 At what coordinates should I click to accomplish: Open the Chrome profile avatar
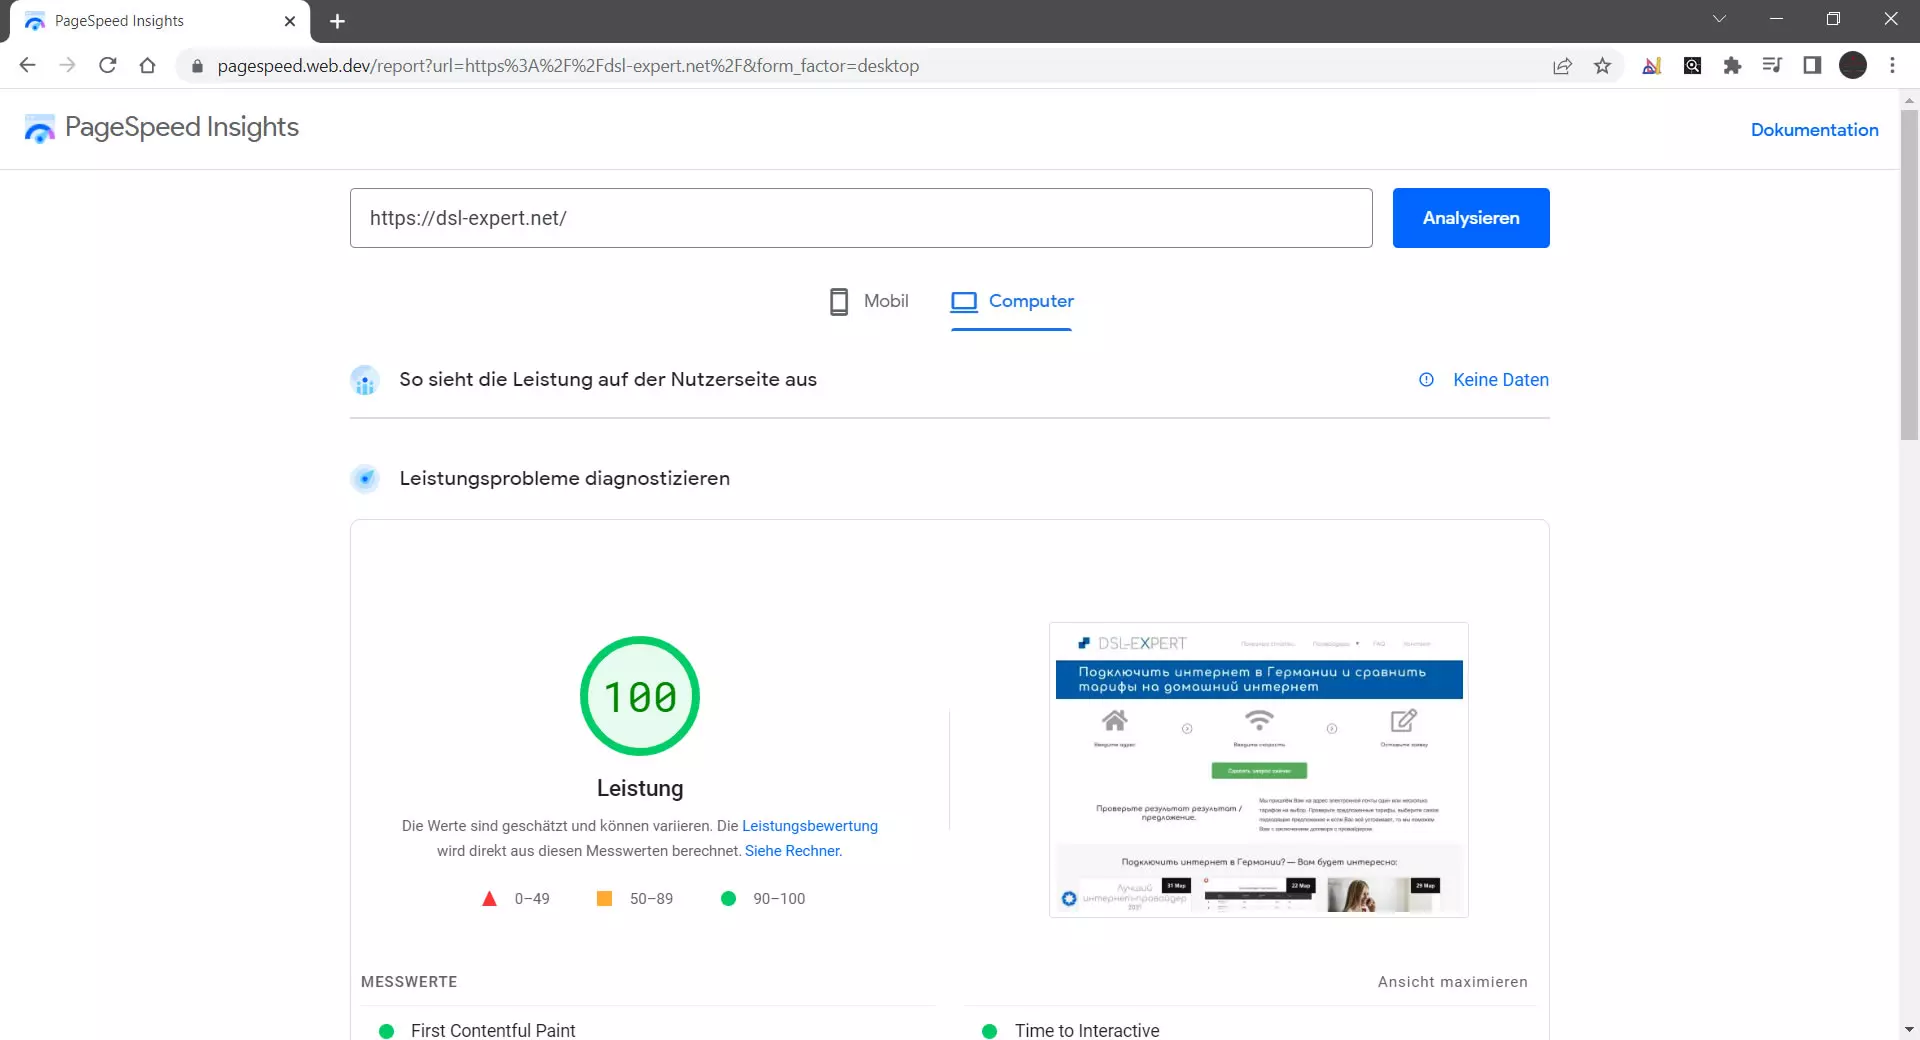point(1853,66)
